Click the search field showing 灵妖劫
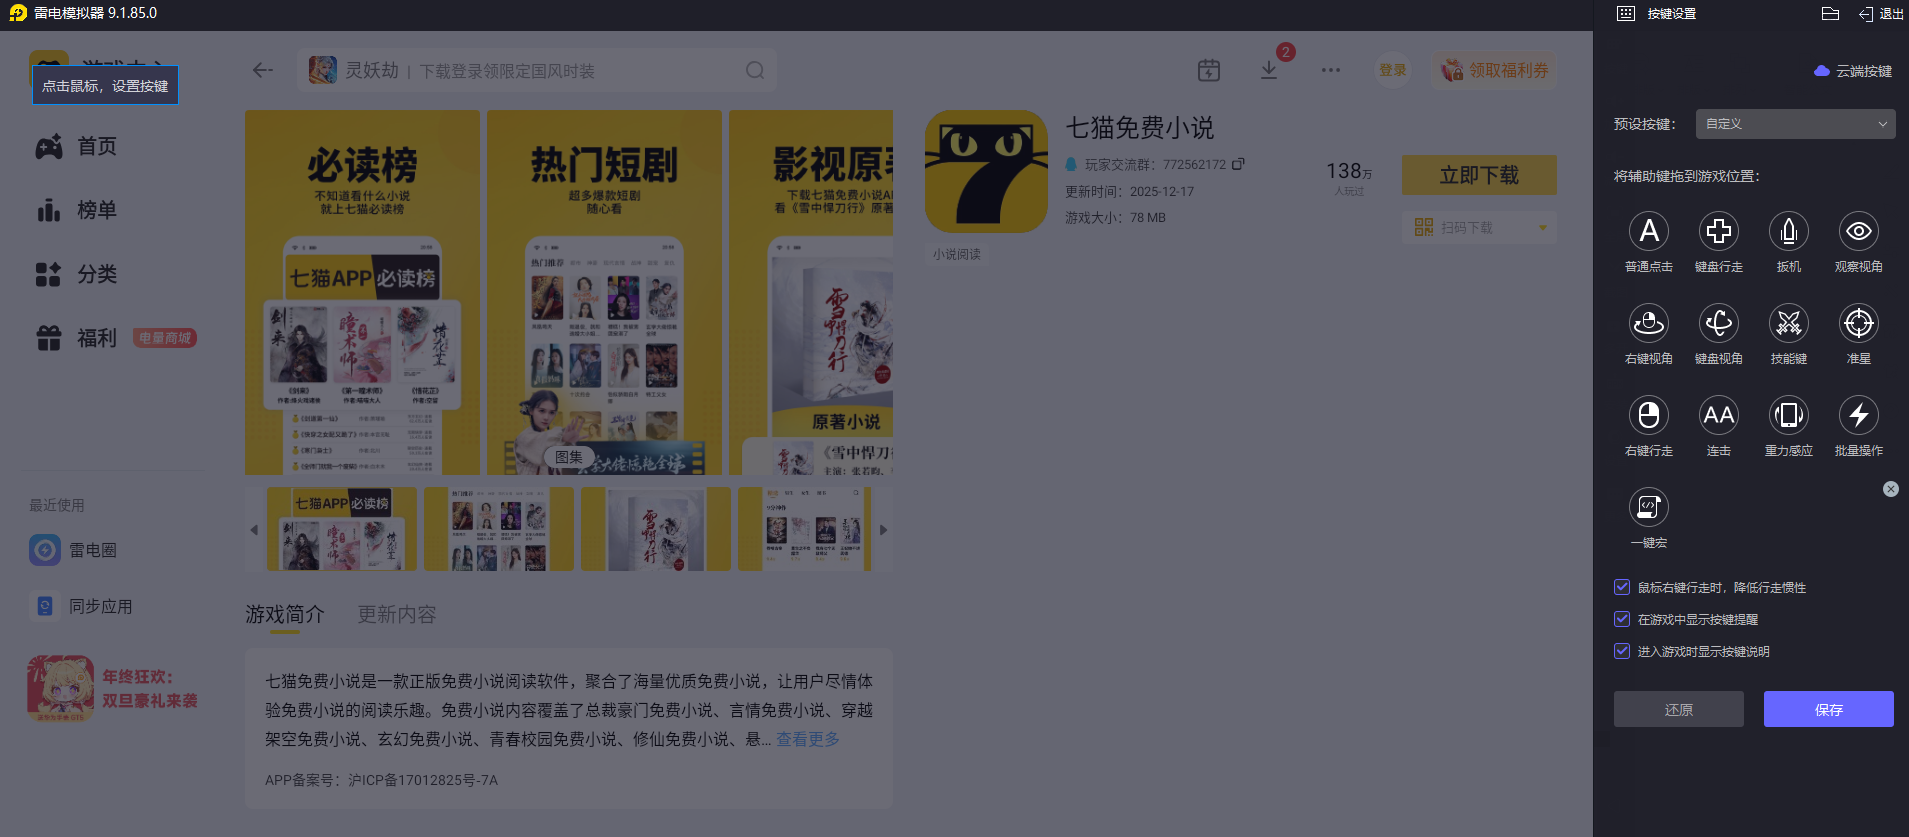Screen dimensions: 1909x837 pos(536,70)
